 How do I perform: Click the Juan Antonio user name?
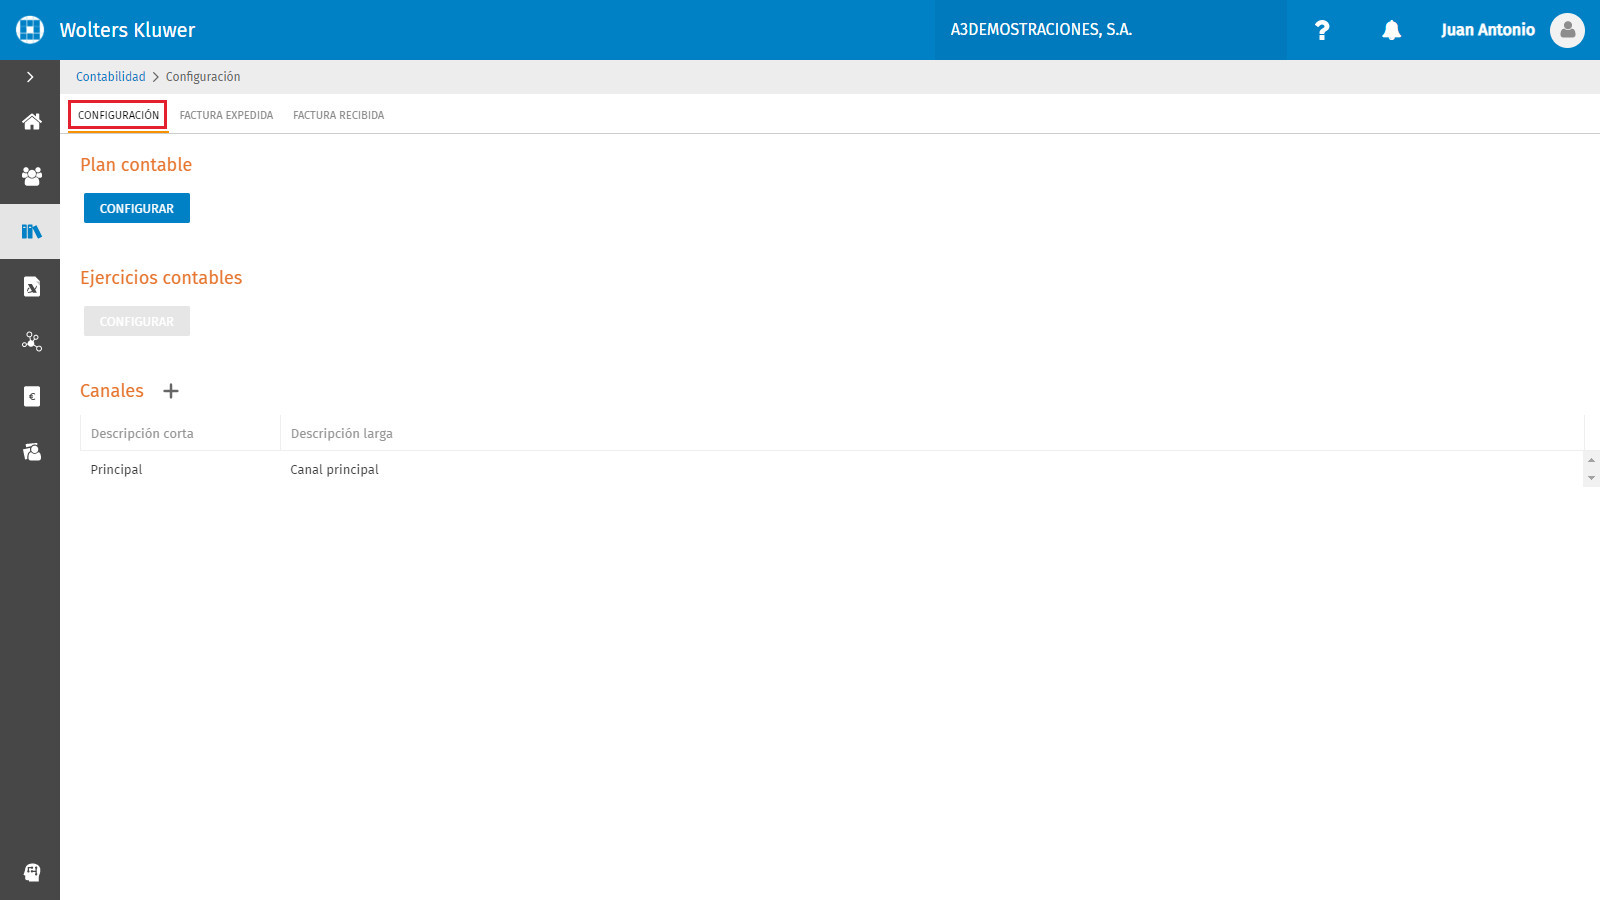coord(1488,30)
